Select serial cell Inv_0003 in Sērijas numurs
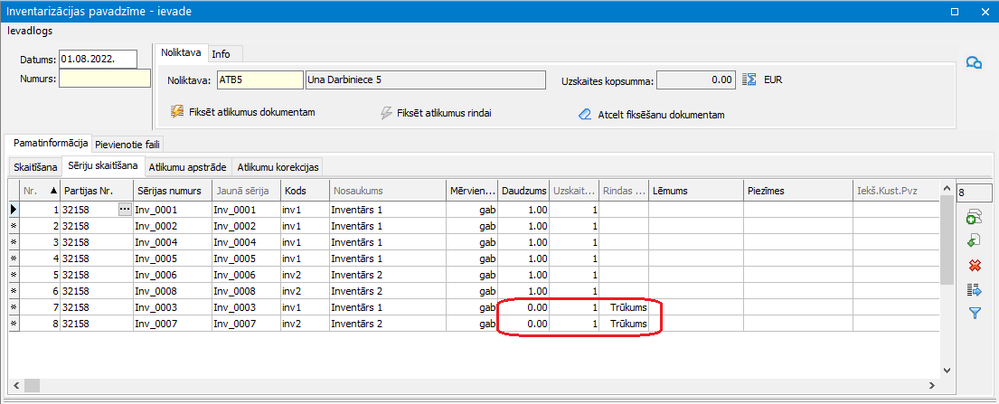This screenshot has height=404, width=999. point(172,307)
